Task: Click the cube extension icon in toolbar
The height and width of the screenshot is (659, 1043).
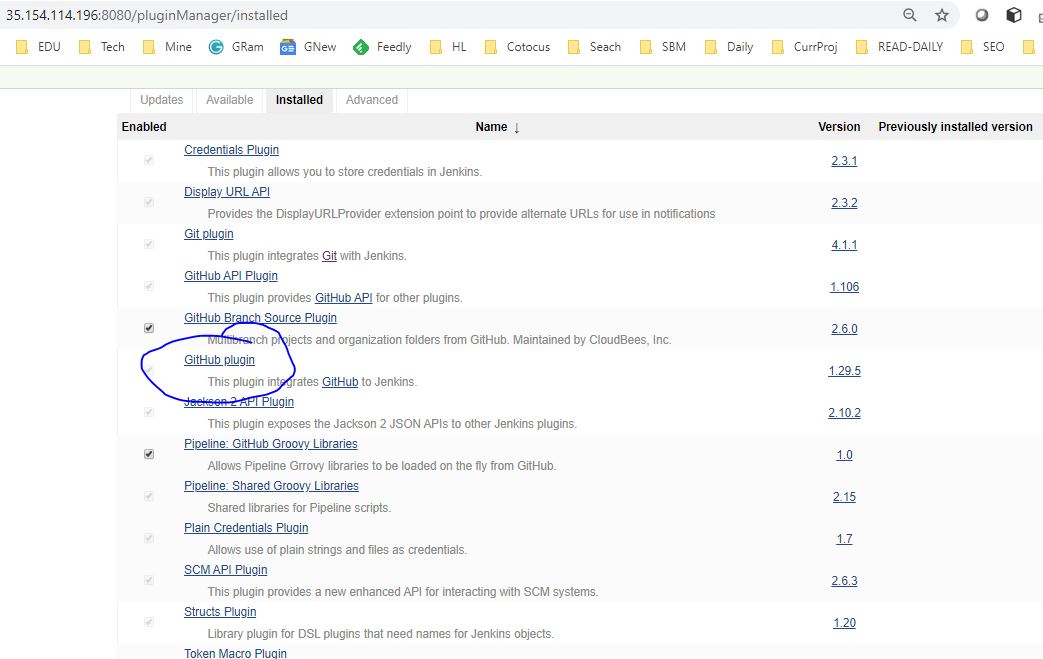Action: click(x=1014, y=15)
